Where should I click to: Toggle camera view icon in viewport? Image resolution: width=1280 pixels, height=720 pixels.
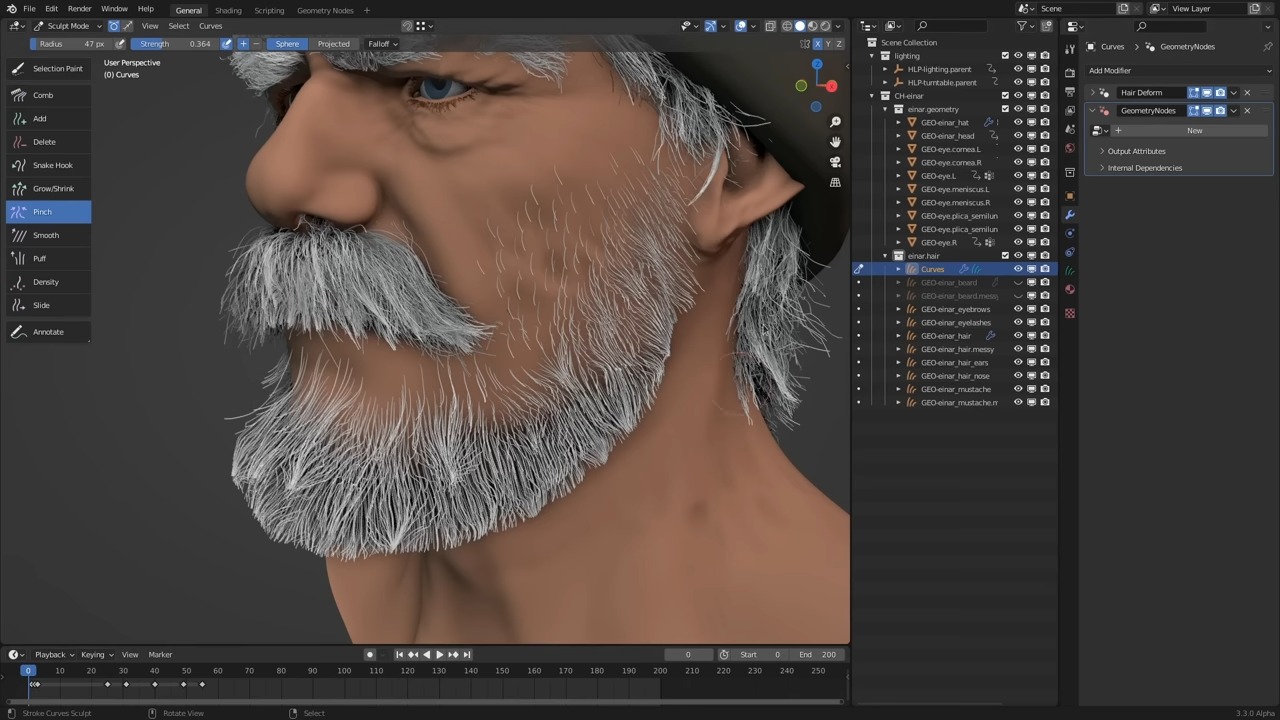[835, 162]
